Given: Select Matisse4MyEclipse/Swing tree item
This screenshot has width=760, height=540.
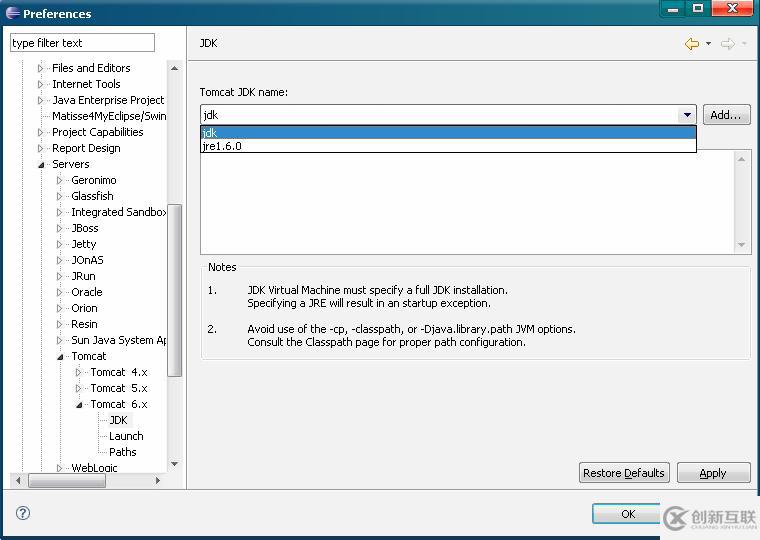Looking at the screenshot, I should (109, 116).
